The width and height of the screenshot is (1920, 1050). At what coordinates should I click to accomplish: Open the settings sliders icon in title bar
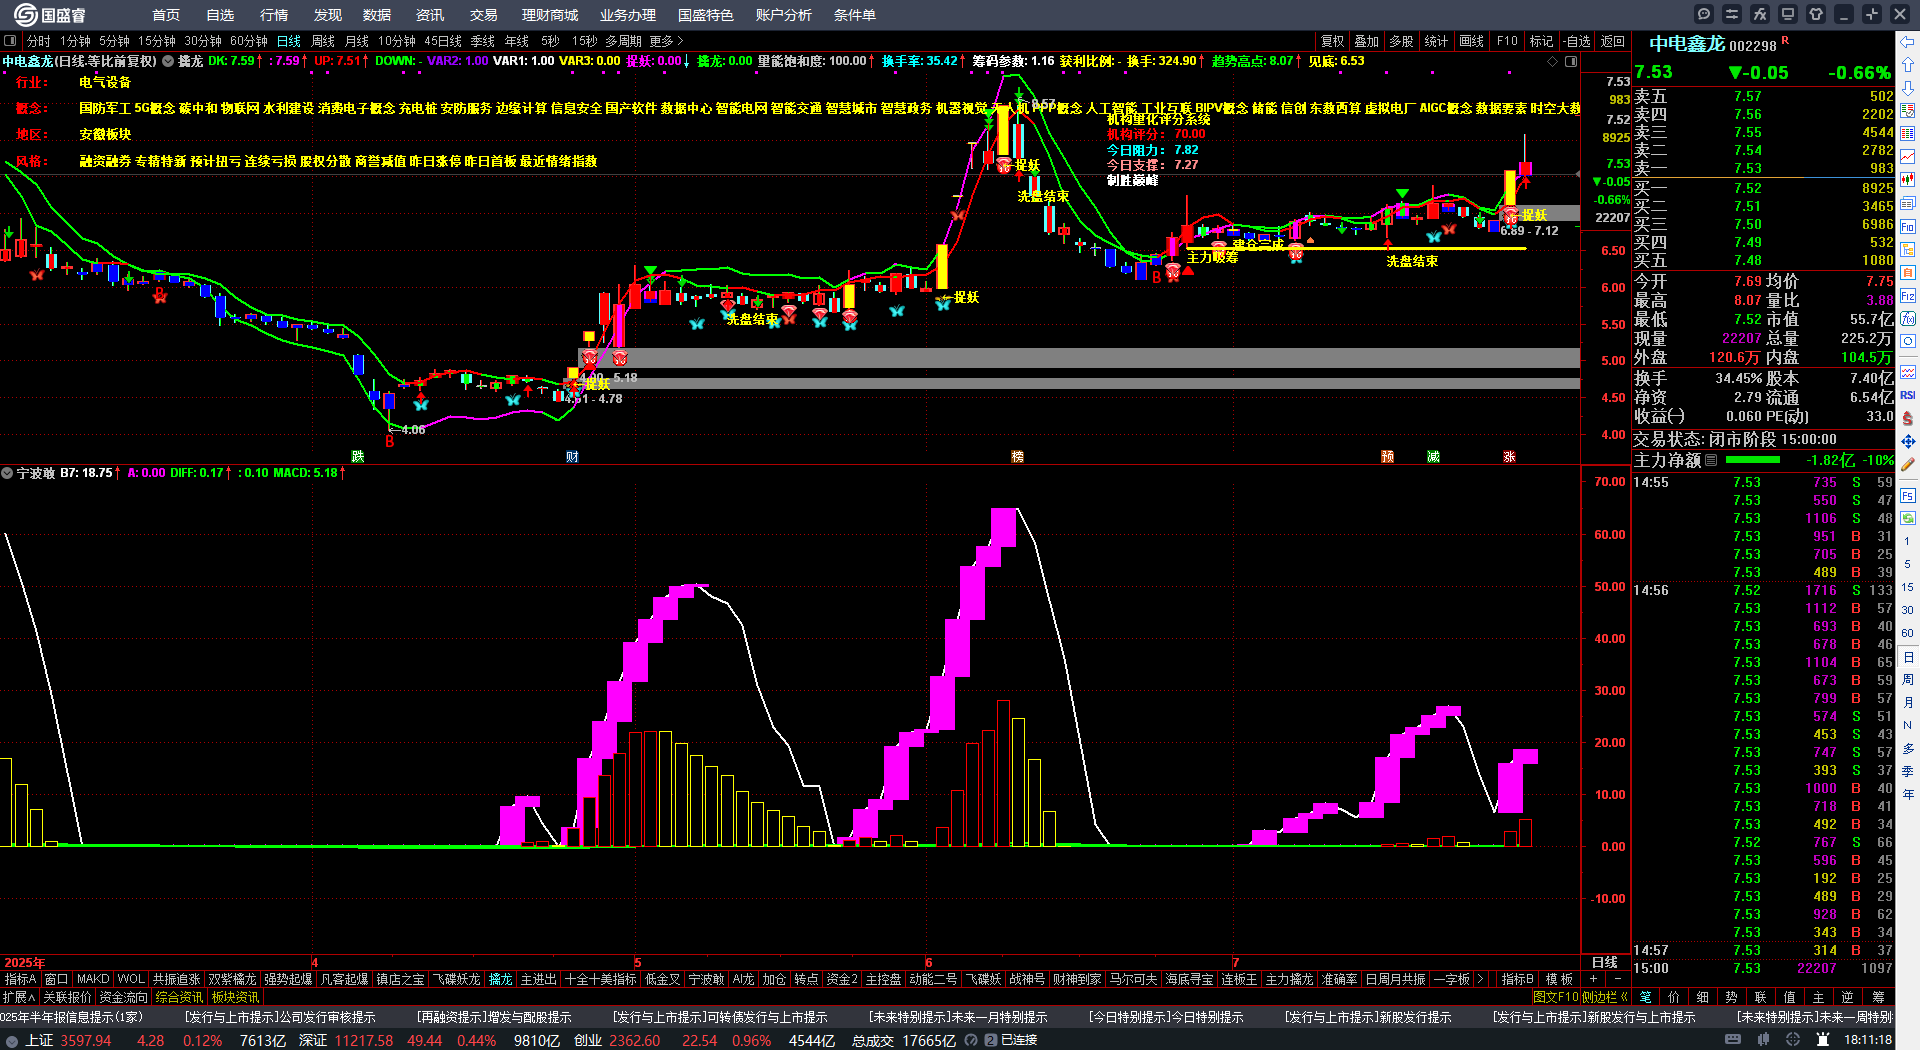coord(1732,14)
